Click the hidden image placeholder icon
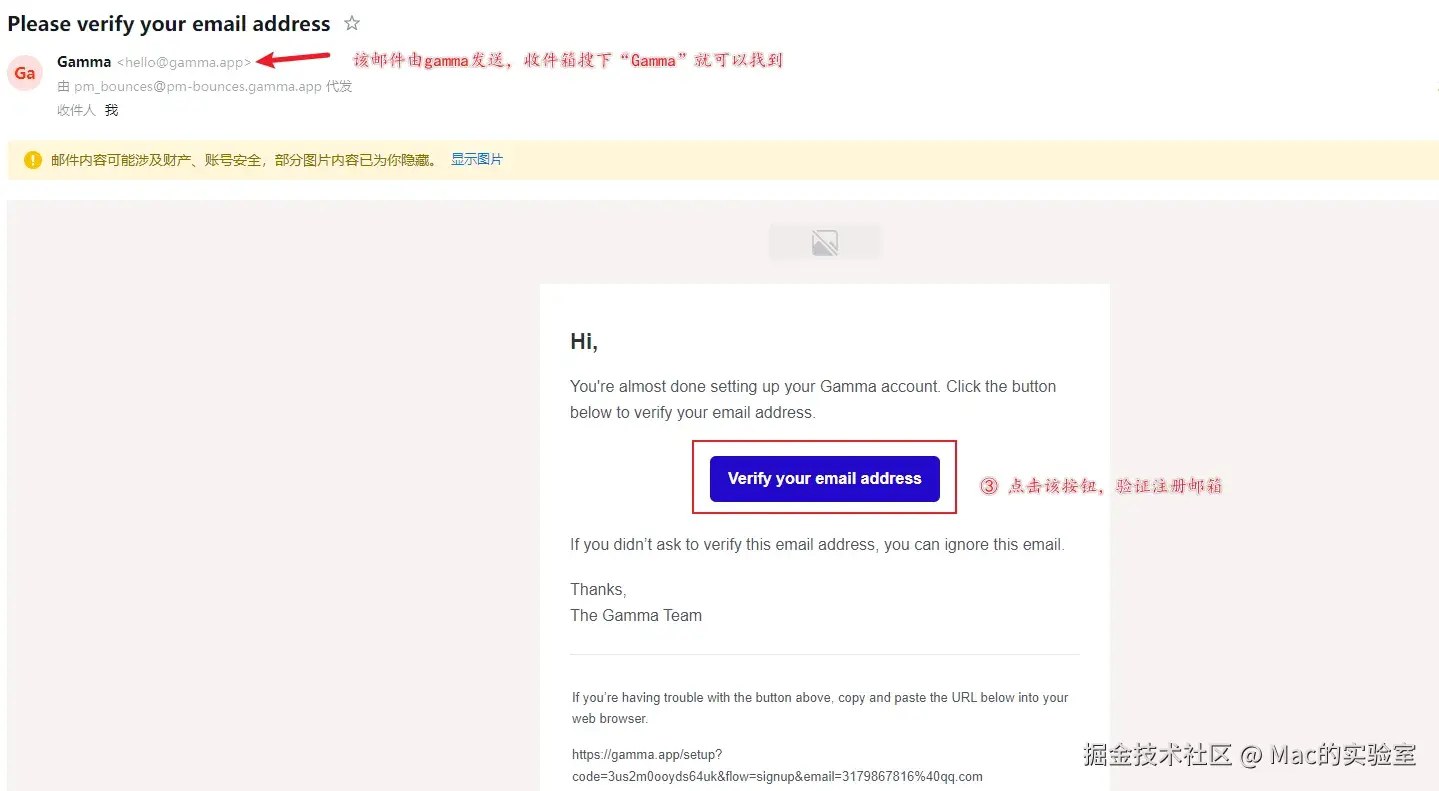Viewport: 1439px width, 791px height. [x=825, y=242]
